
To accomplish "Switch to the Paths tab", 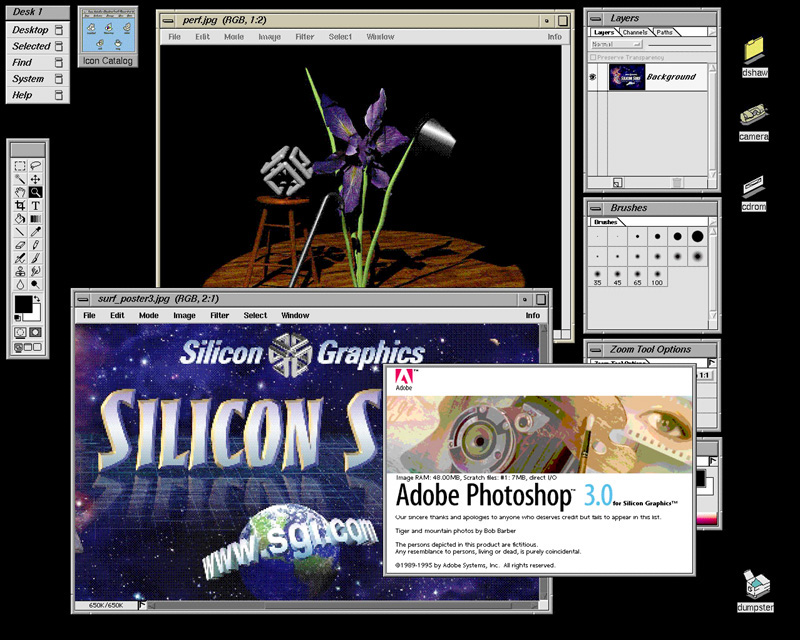I will (664, 32).
